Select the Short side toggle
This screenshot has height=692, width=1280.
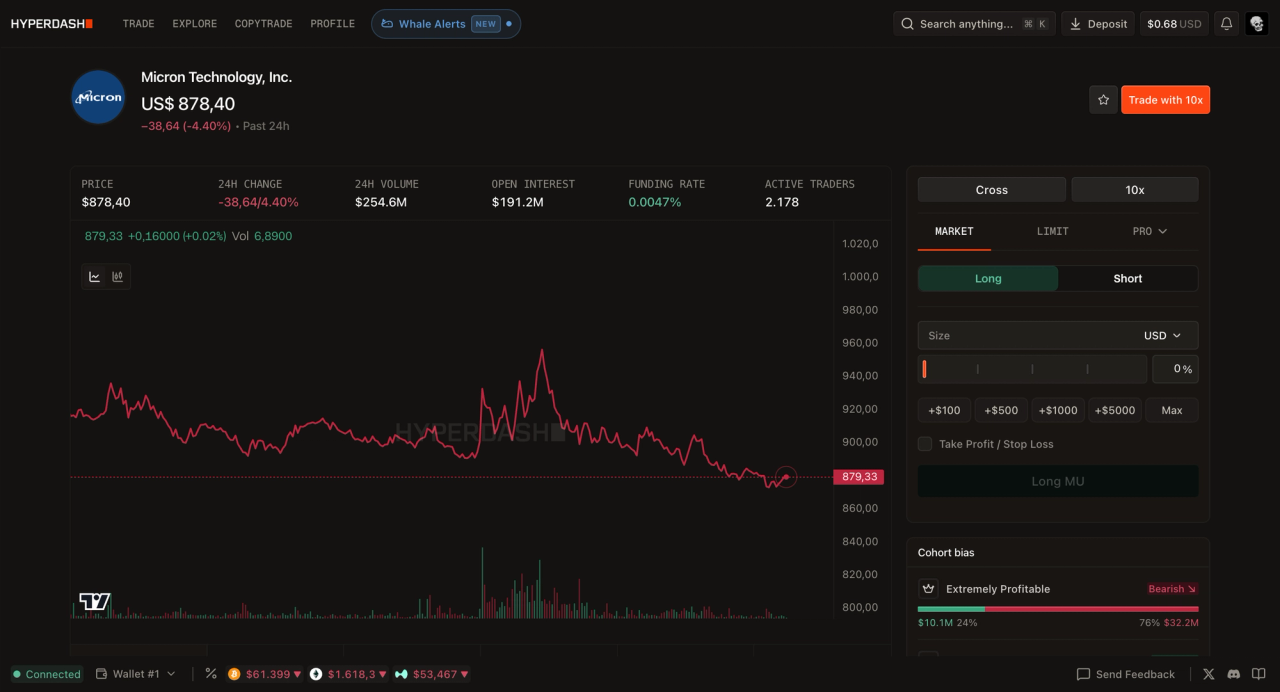tap(1128, 279)
